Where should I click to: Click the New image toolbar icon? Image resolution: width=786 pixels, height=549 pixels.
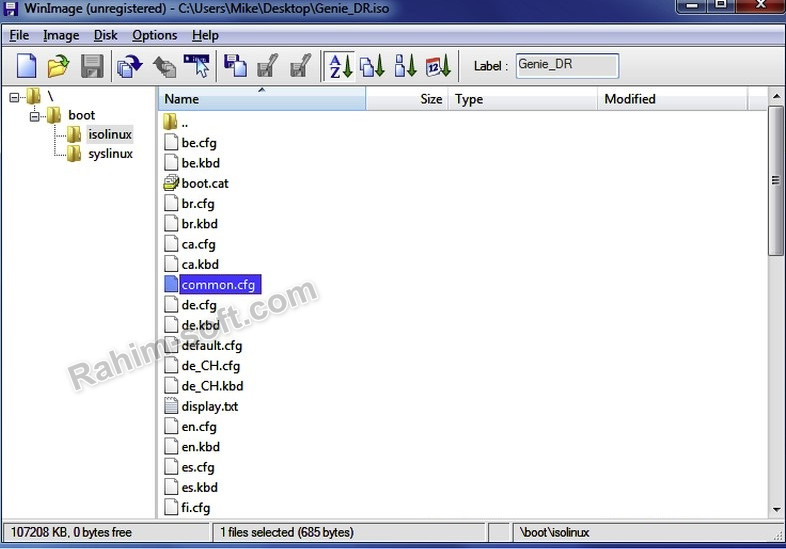pos(27,66)
